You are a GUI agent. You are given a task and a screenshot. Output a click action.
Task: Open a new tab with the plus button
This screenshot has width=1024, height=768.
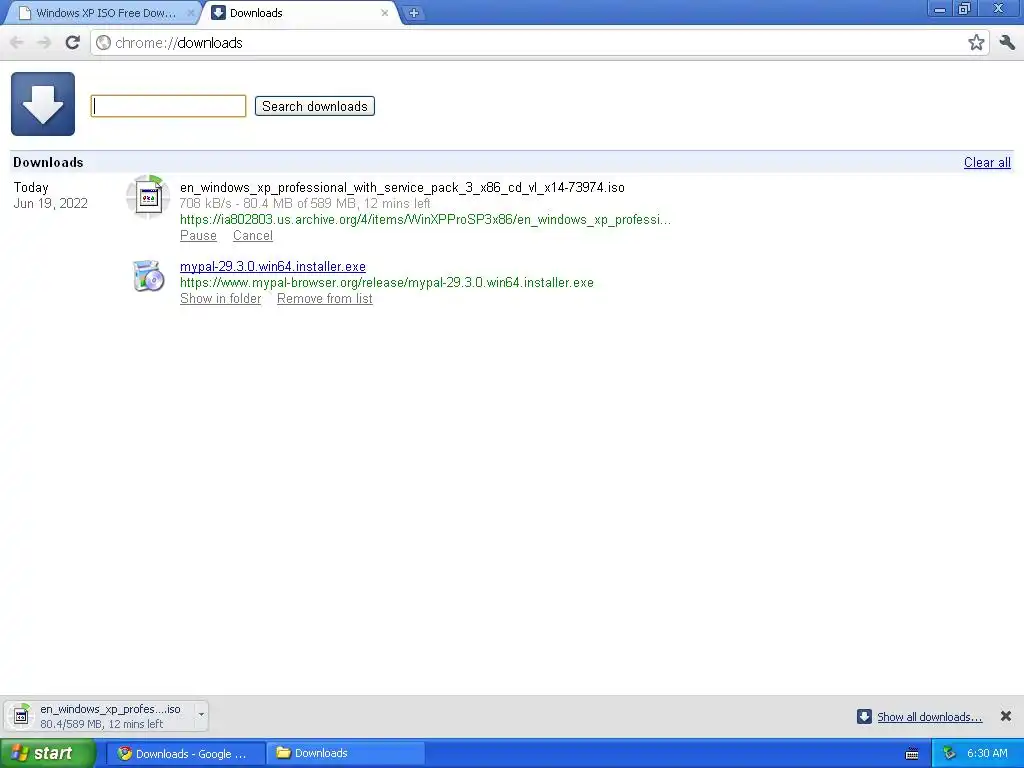pyautogui.click(x=413, y=13)
